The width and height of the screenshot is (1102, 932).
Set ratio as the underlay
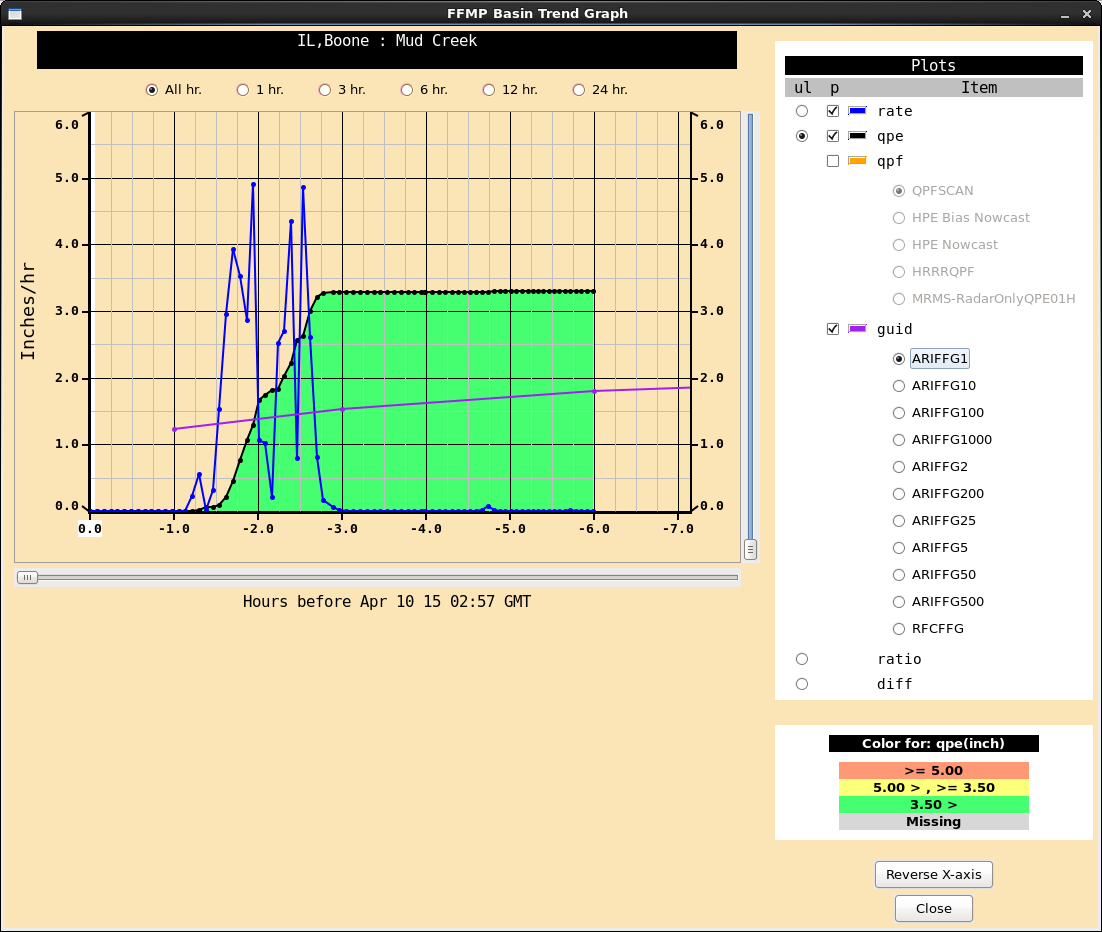(x=802, y=659)
